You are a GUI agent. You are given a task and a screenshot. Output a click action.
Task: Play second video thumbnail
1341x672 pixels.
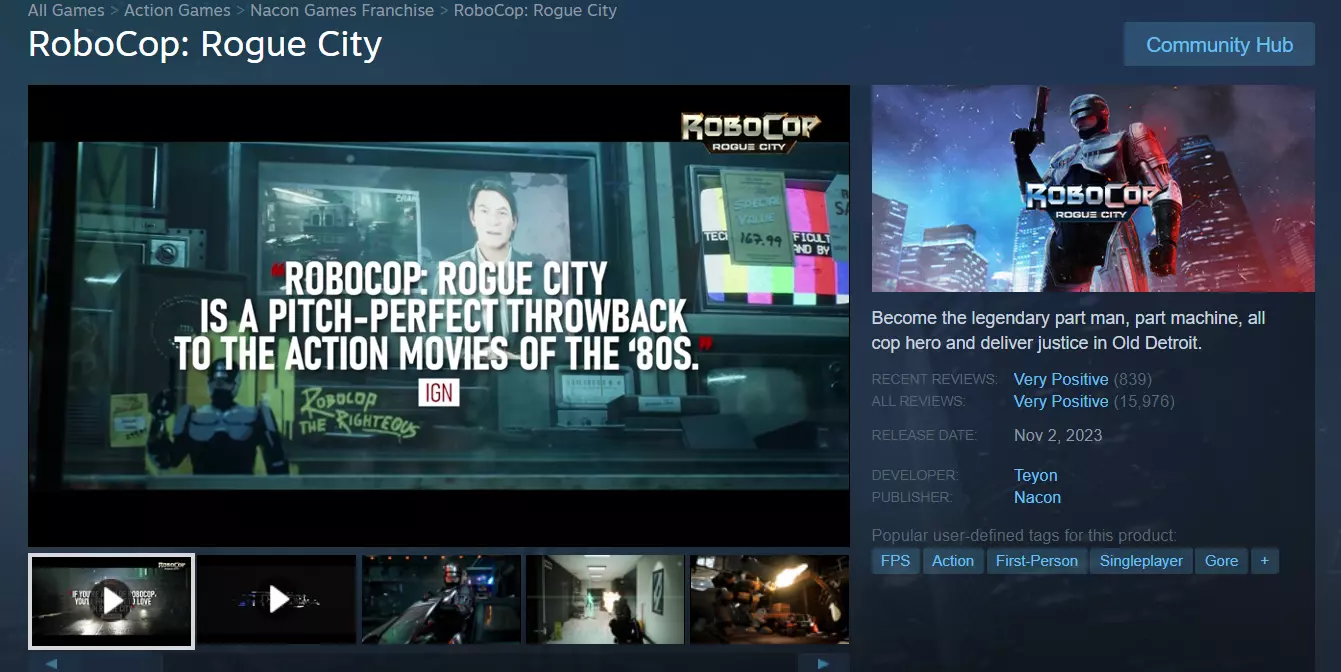(x=277, y=600)
